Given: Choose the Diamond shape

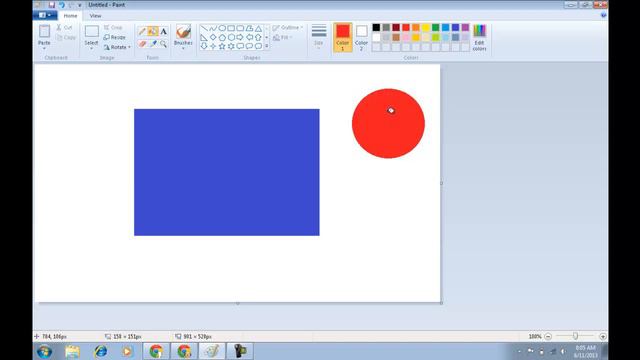Looking at the screenshot, I should (213, 37).
